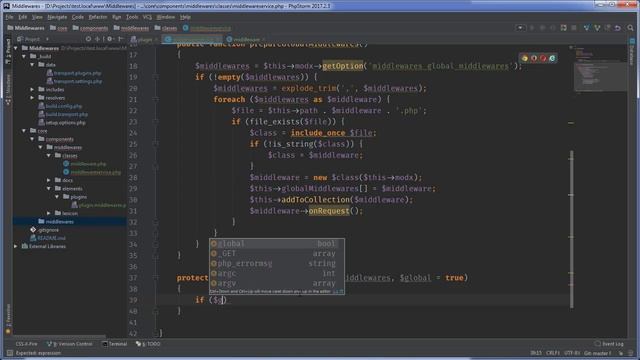
Task: Click the classes breadcrumb in navigation bar
Action: point(166,28)
